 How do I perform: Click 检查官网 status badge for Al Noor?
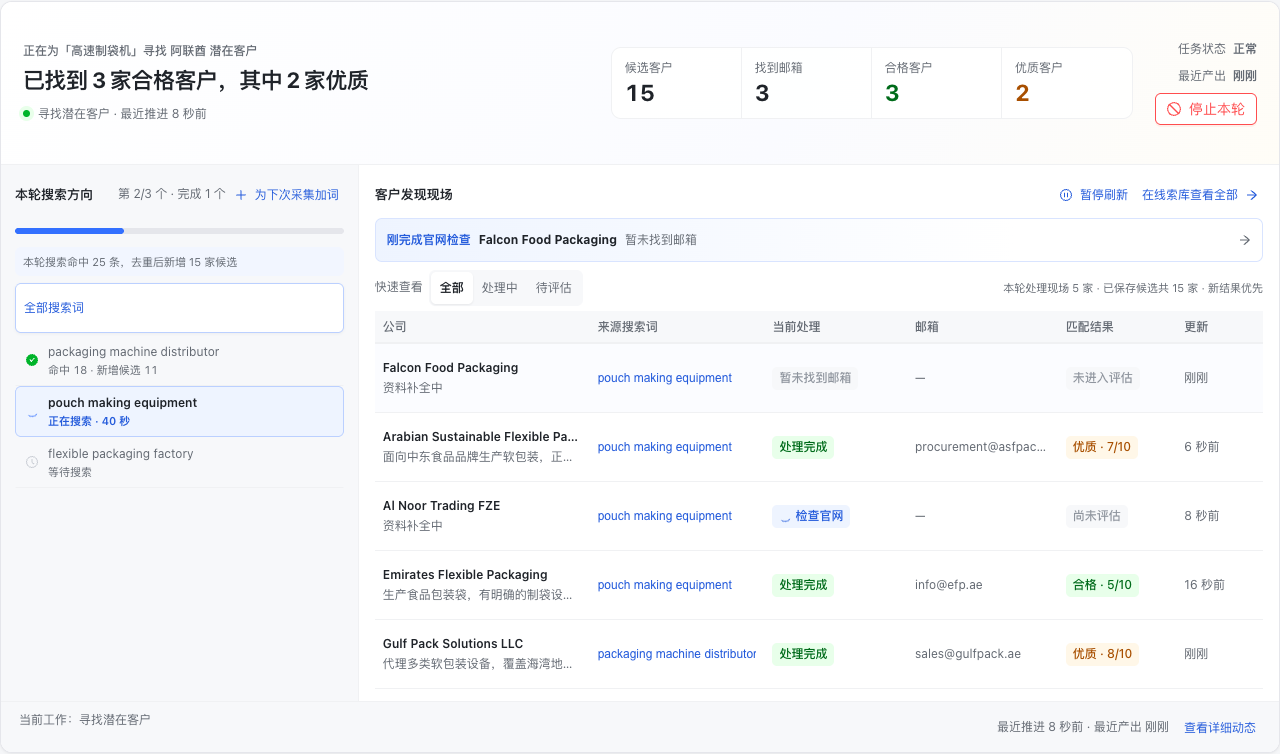pyautogui.click(x=811, y=516)
